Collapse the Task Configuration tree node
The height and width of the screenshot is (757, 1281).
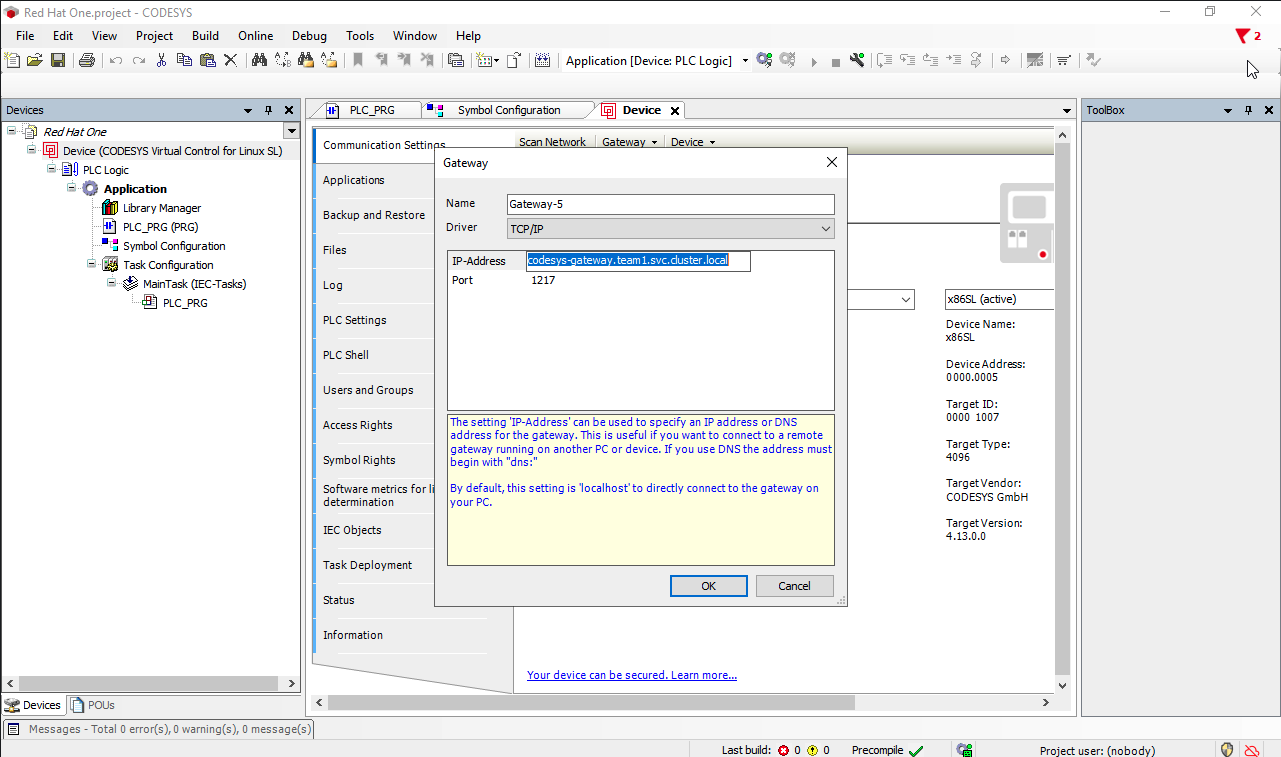[91, 264]
